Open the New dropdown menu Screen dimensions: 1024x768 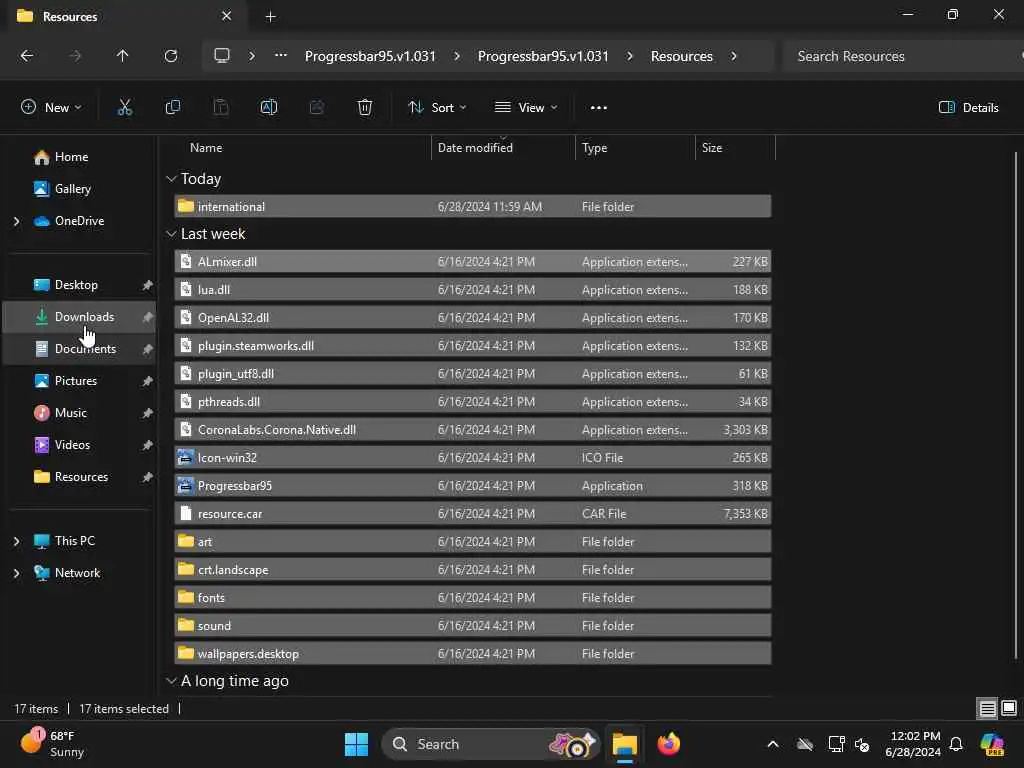coord(51,108)
